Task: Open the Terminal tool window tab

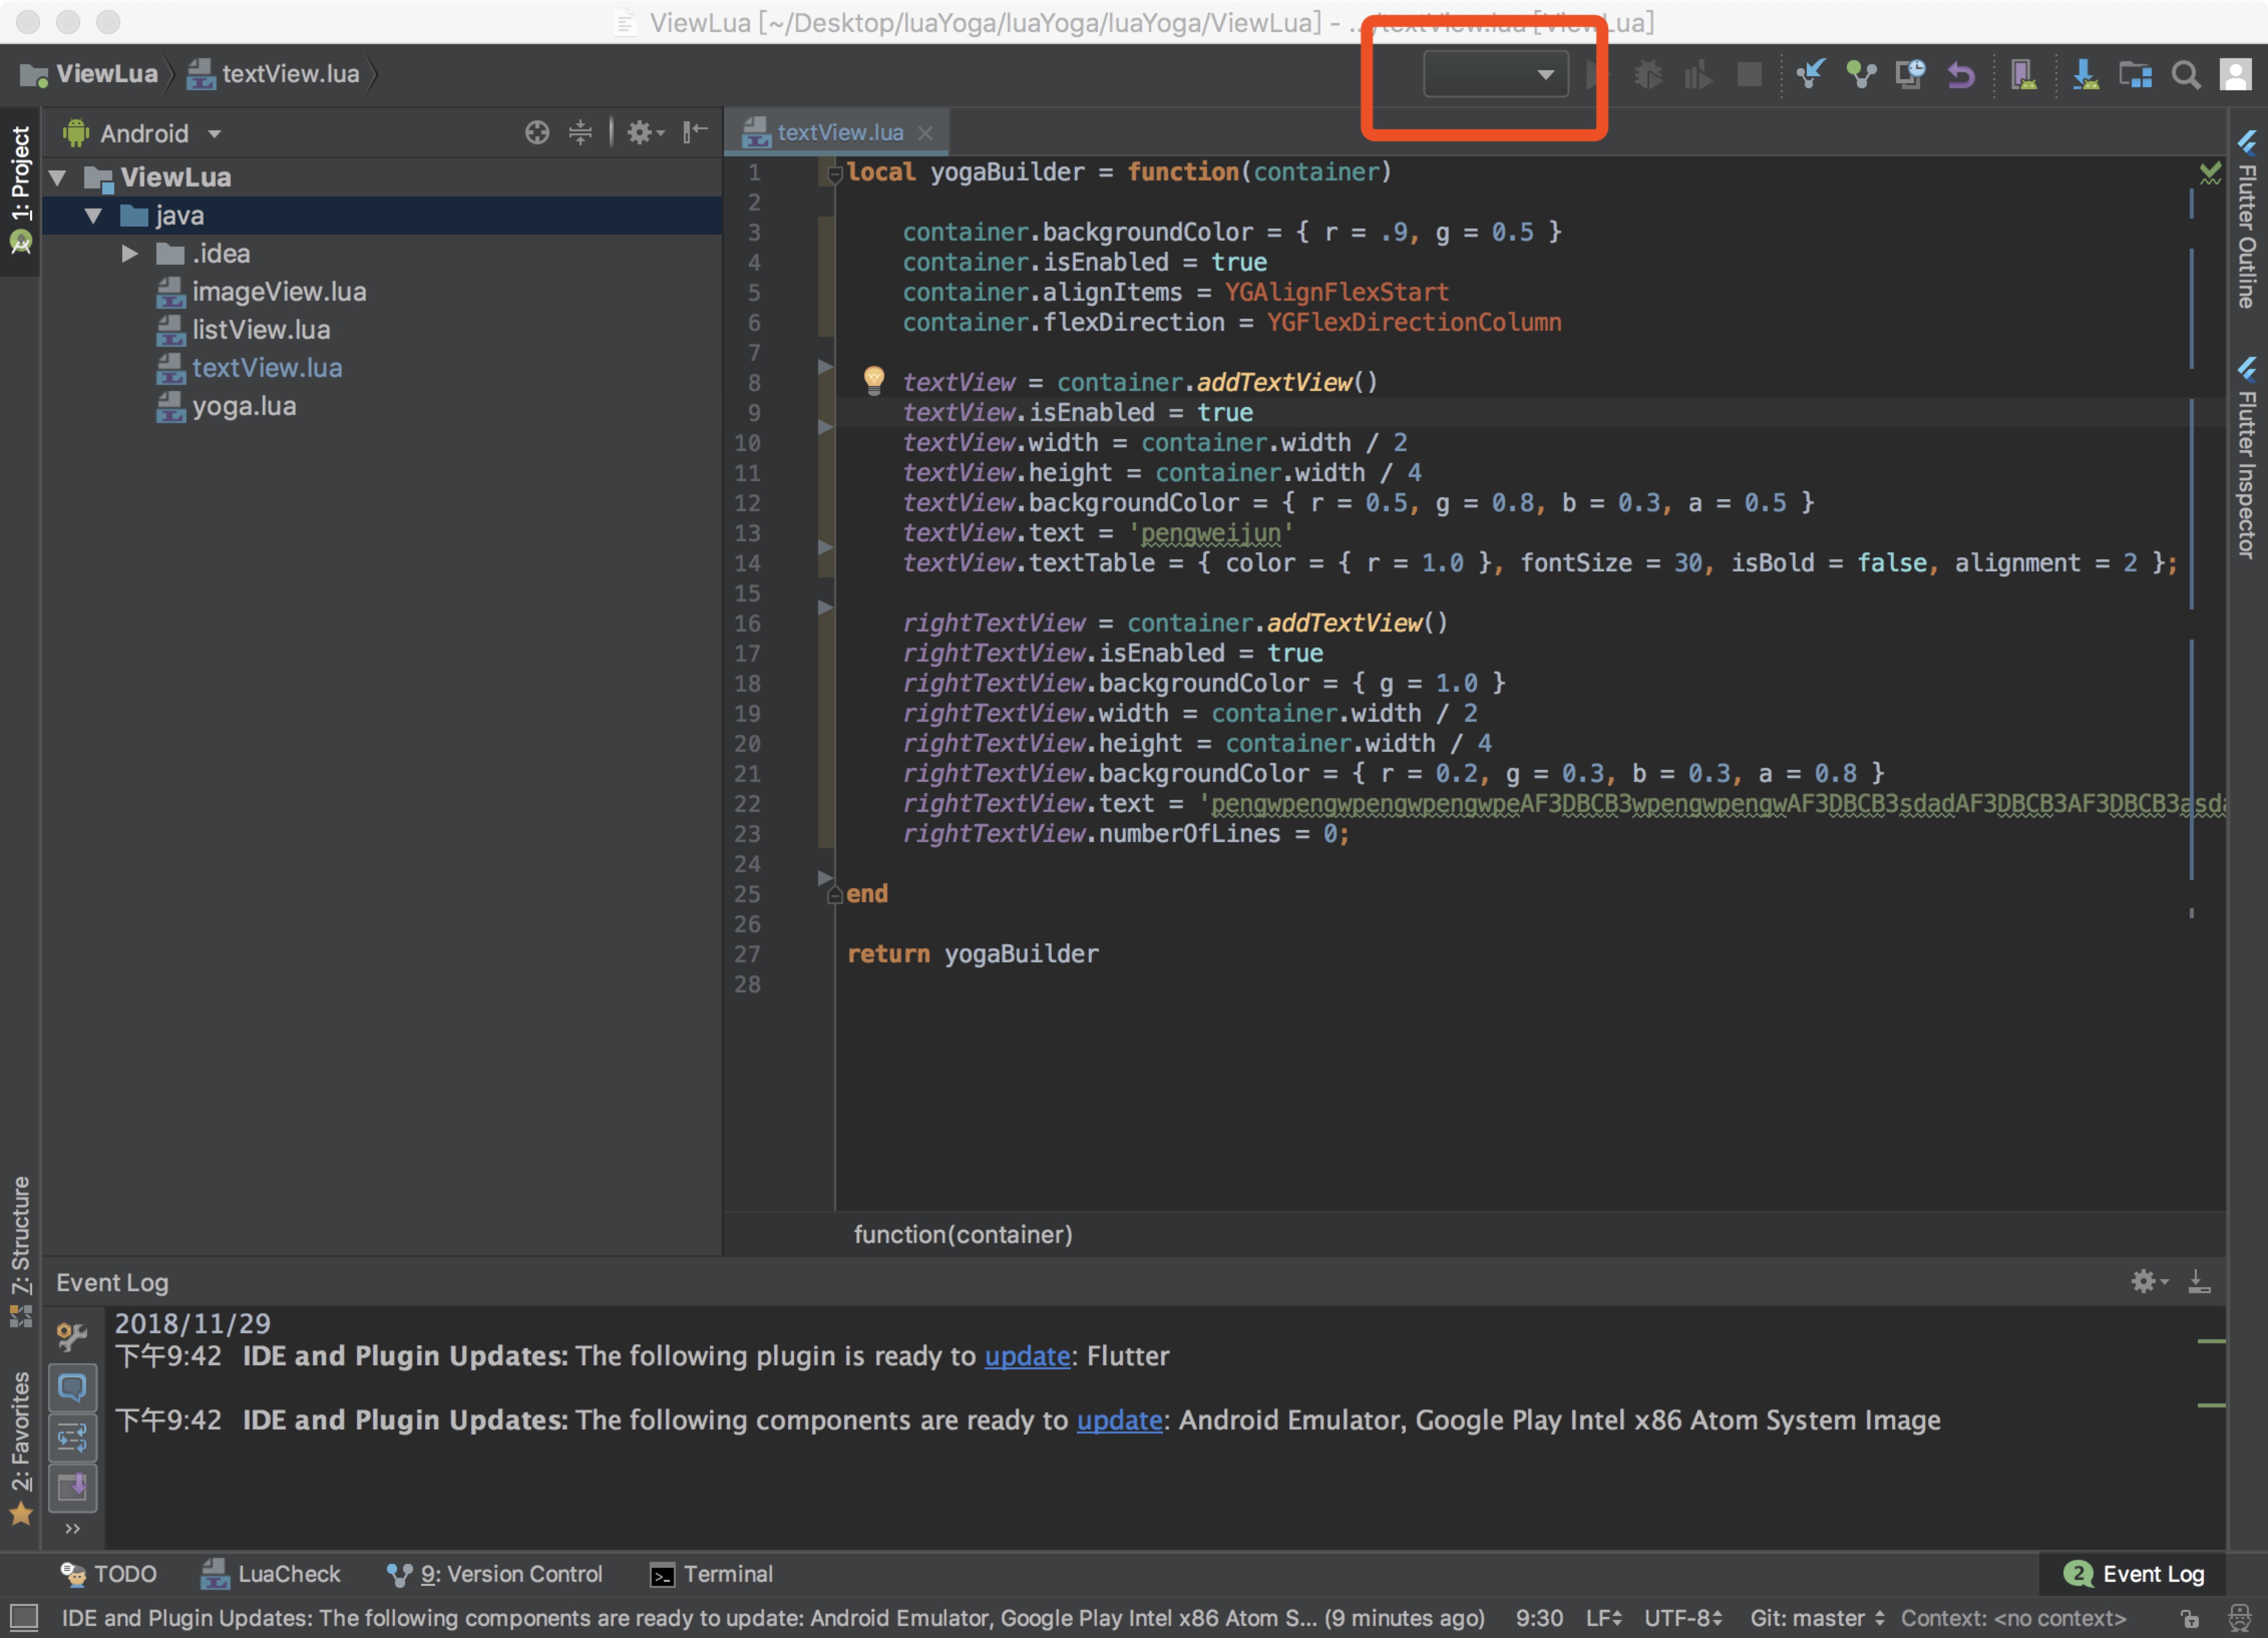Action: pos(711,1574)
